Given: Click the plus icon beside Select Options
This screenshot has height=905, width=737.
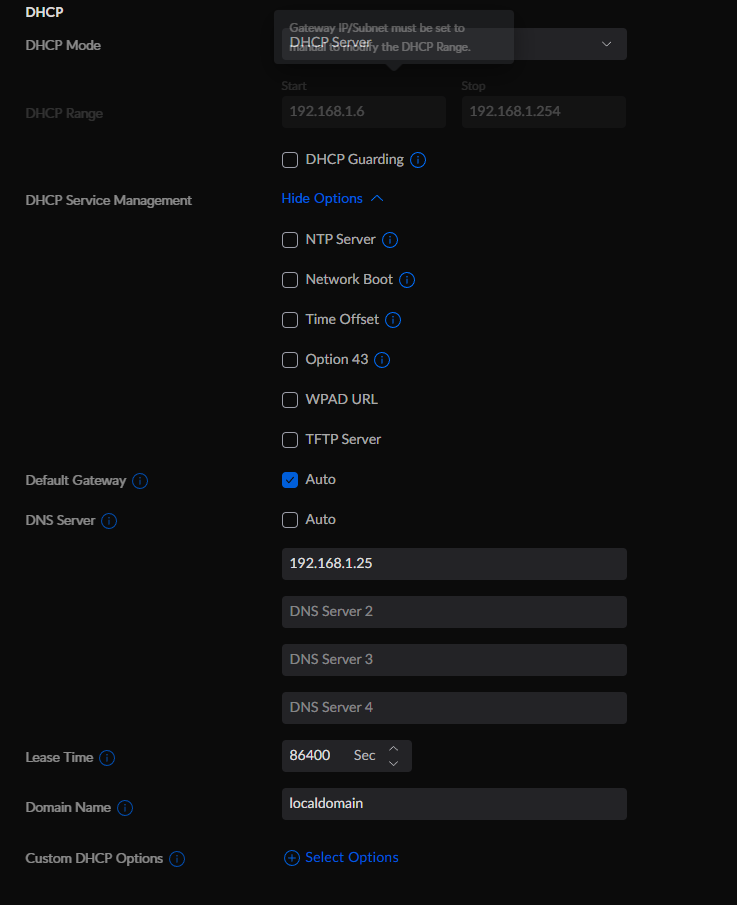Looking at the screenshot, I should 292,858.
